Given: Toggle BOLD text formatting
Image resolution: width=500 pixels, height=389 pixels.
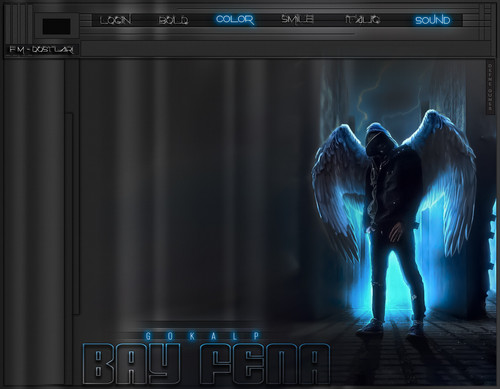Looking at the screenshot, I should [174, 20].
